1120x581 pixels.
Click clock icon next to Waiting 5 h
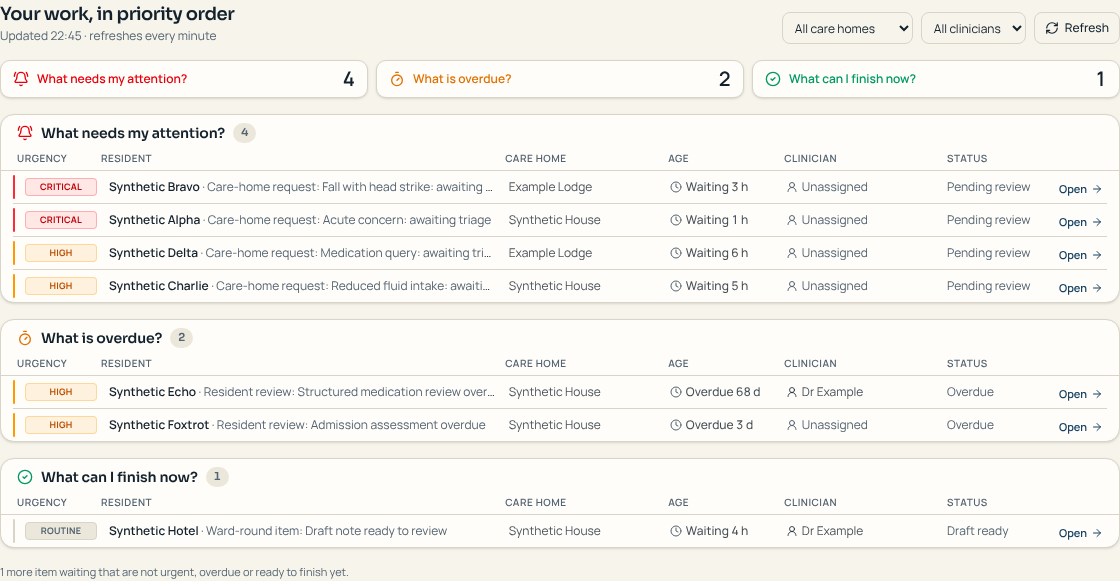676,286
